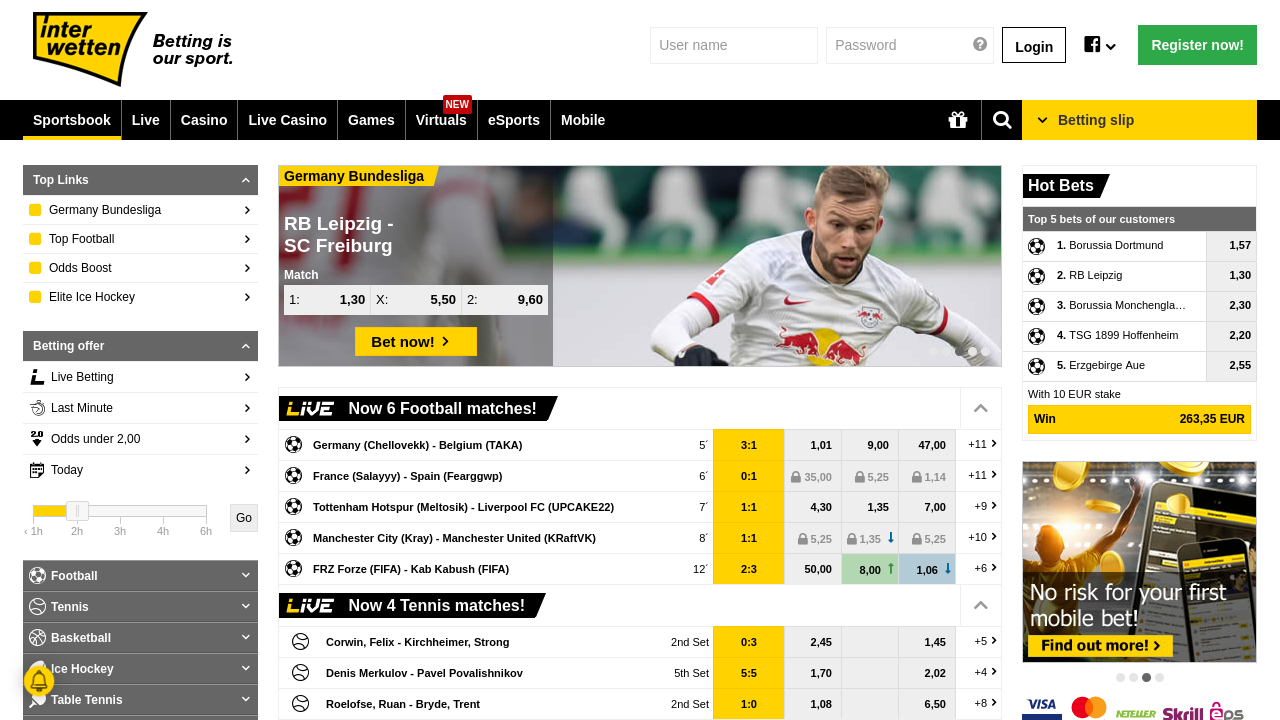Click the search magnifier icon
Viewport: 1280px width, 720px height.
click(x=1002, y=120)
